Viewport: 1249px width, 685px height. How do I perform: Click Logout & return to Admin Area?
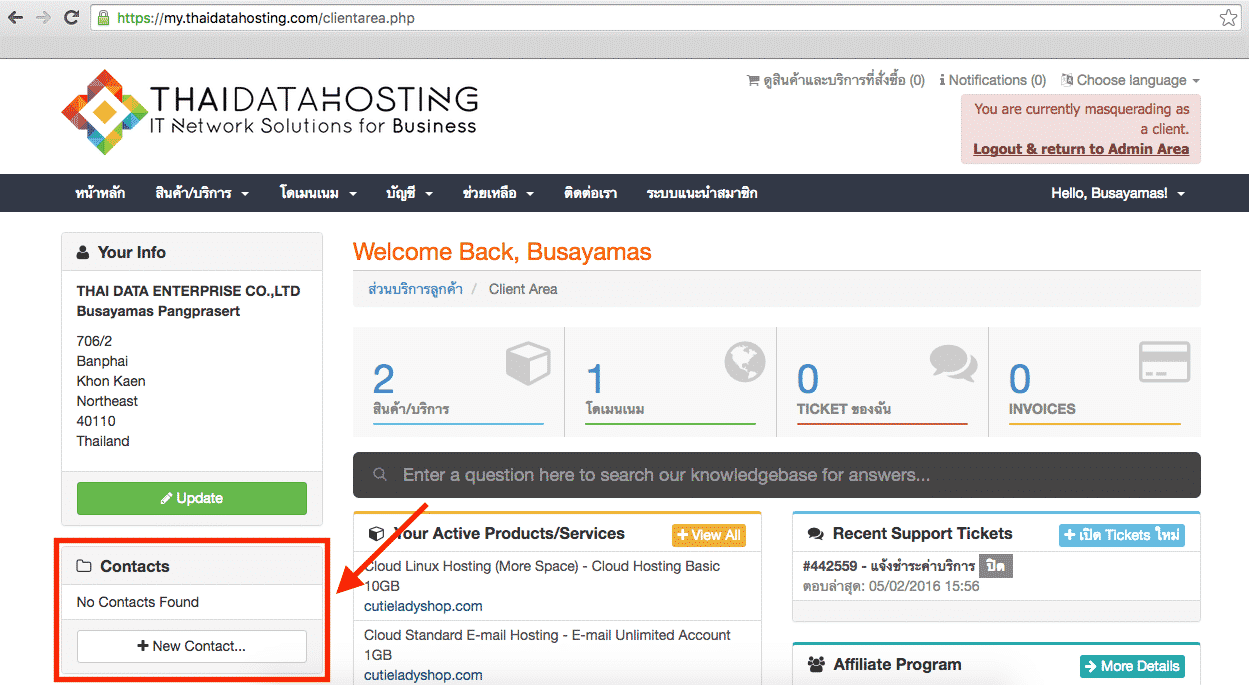point(1081,149)
